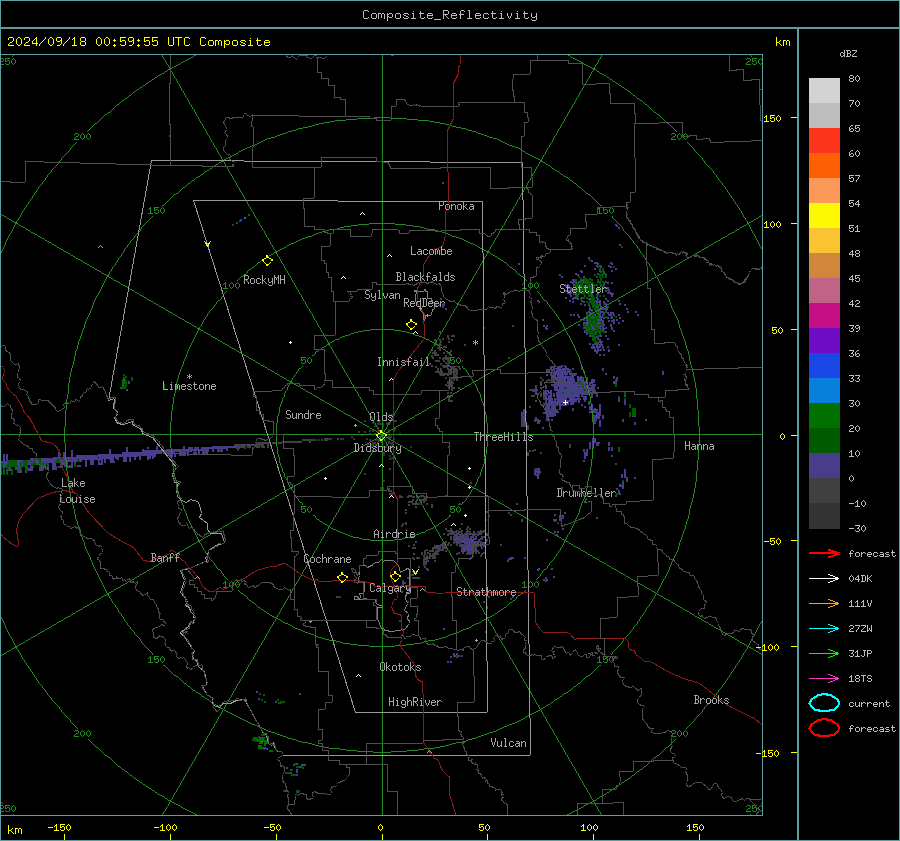Viewport: 900px width, 841px height.
Task: Click the Composite_Reflectivity title
Action: 450,15
